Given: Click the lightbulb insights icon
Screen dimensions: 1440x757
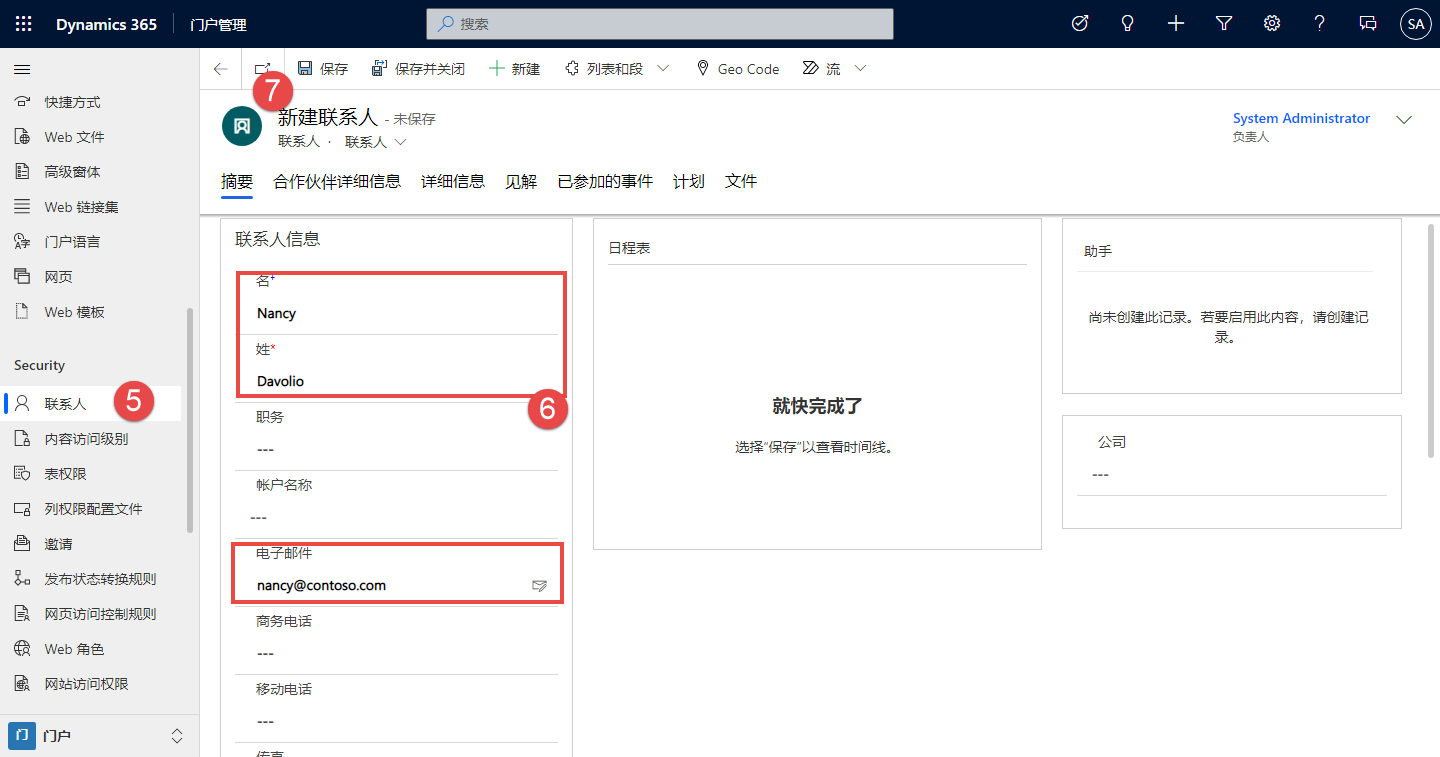Looking at the screenshot, I should pyautogui.click(x=1127, y=22).
